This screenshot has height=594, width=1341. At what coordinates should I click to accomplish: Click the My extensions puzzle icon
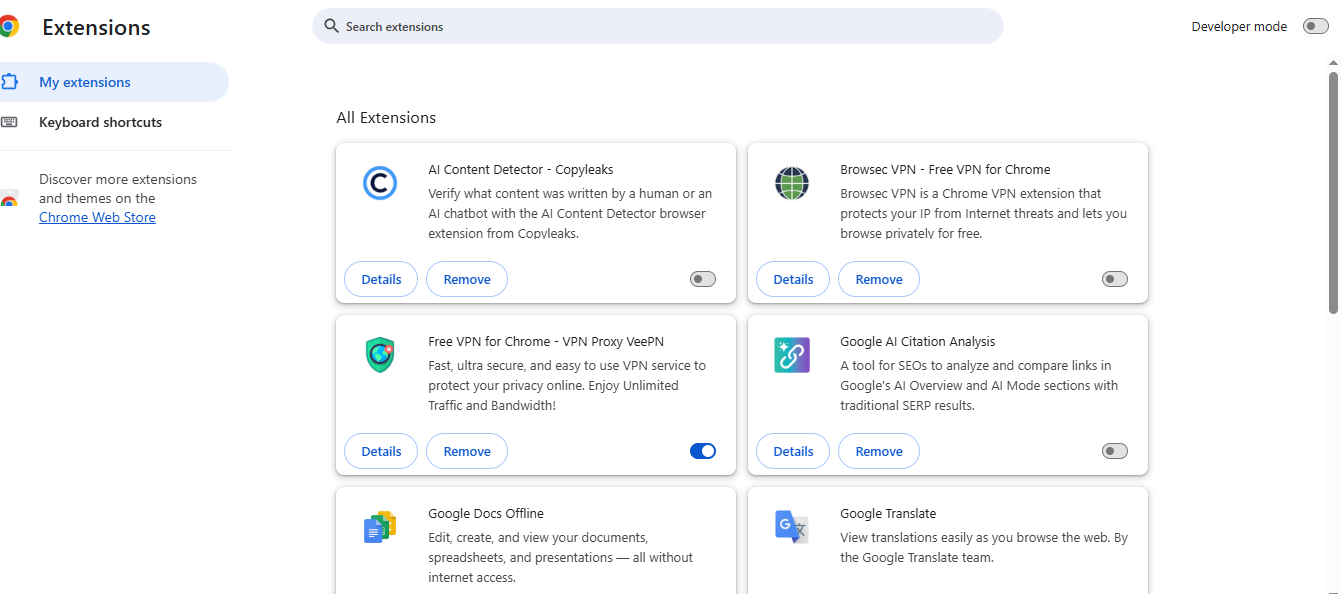pos(9,82)
